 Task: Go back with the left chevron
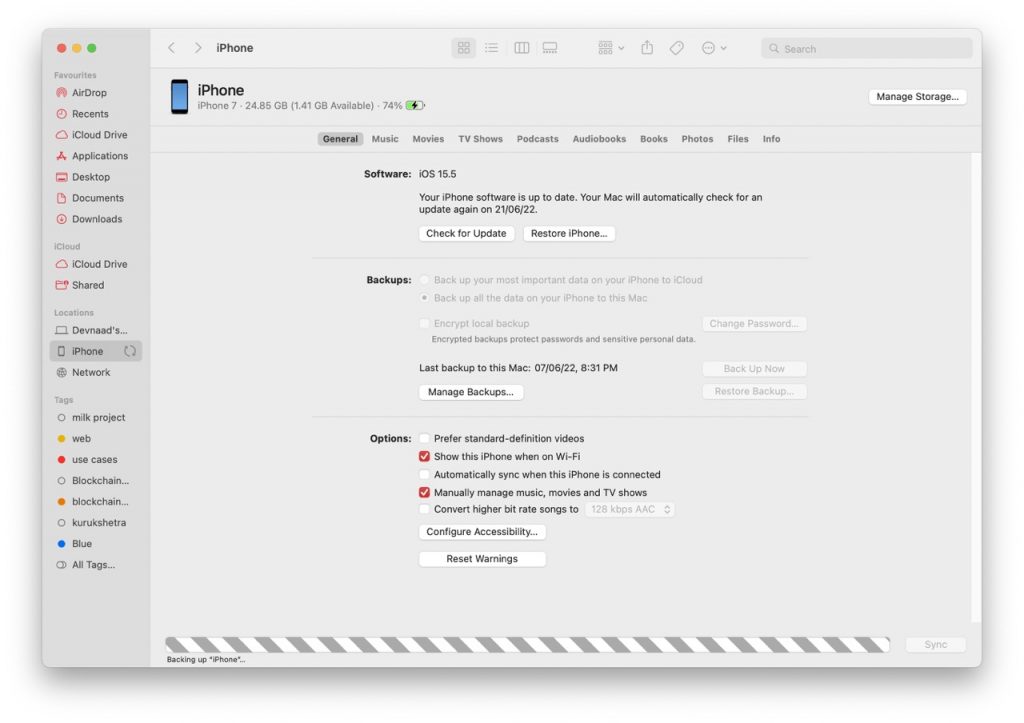point(171,48)
